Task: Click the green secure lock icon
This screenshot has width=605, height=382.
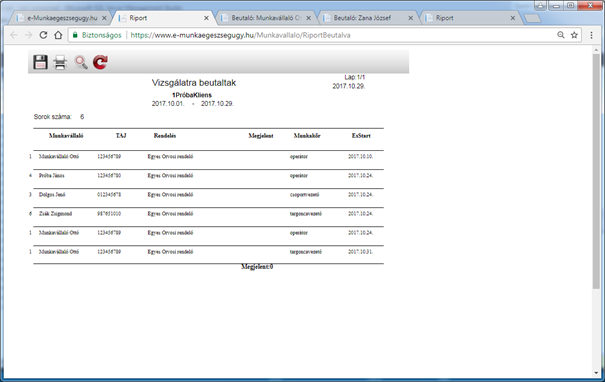Action: [x=76, y=35]
